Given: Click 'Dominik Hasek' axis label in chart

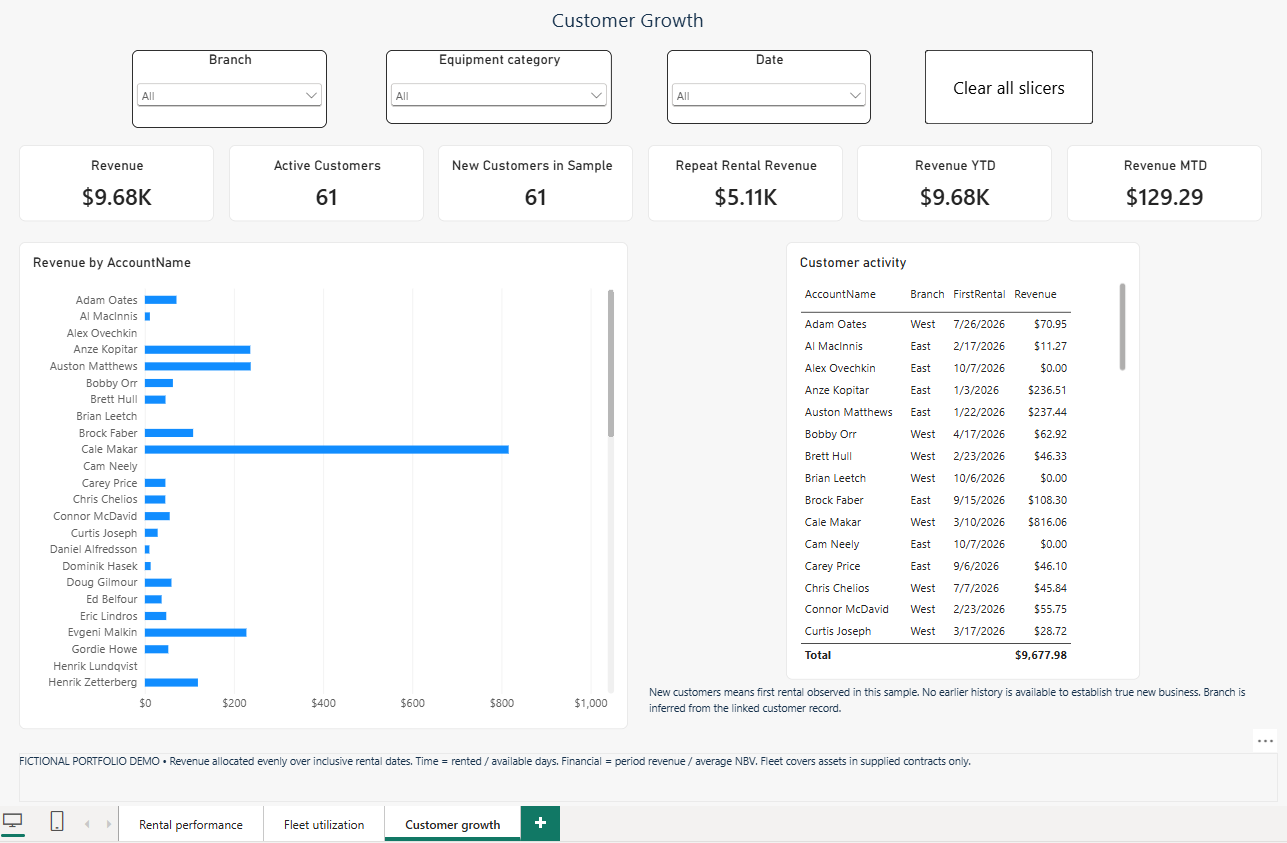Looking at the screenshot, I should [100, 566].
